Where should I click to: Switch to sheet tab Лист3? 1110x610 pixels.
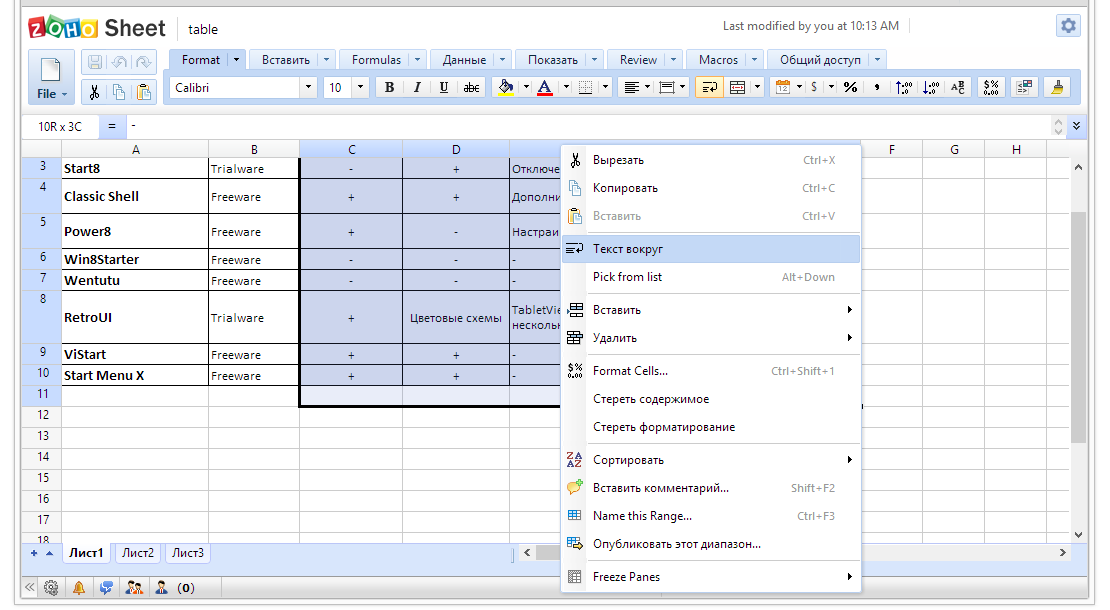[x=188, y=553]
